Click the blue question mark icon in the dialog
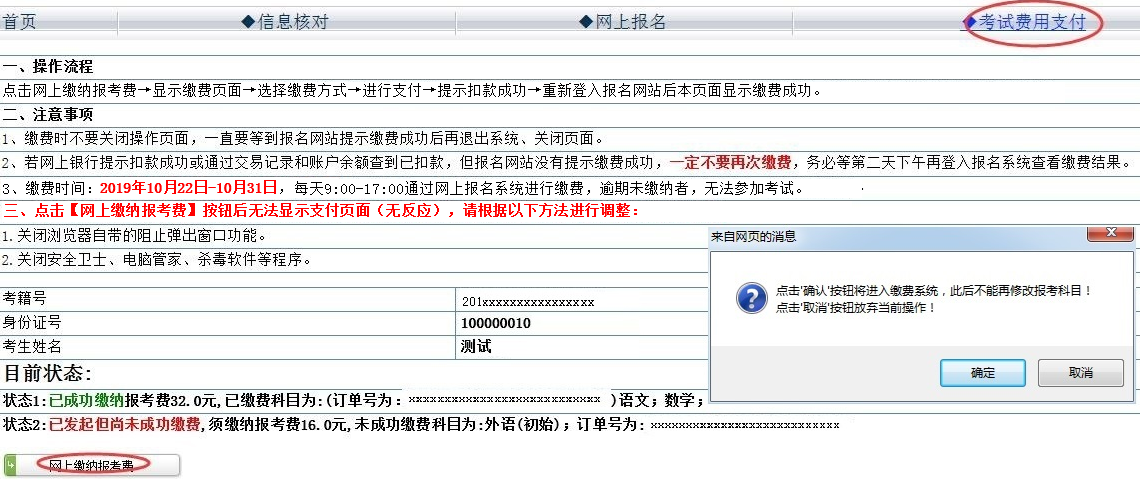Viewport: 1140px width, 483px height. tap(751, 298)
